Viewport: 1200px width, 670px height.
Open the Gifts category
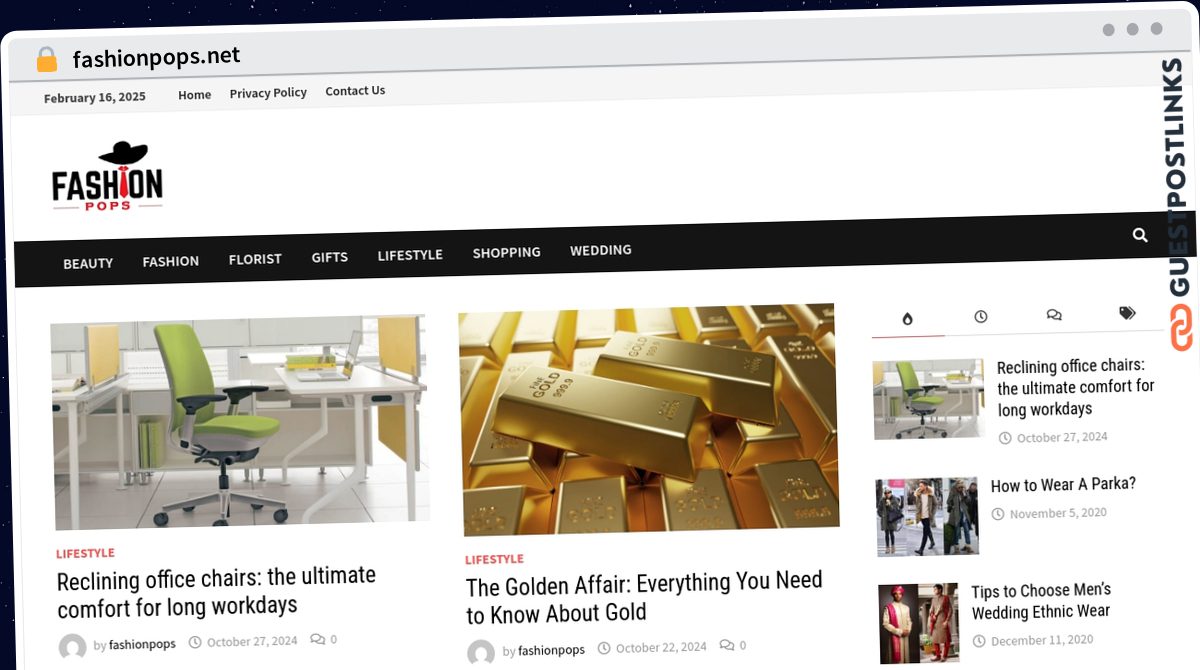tap(329, 257)
